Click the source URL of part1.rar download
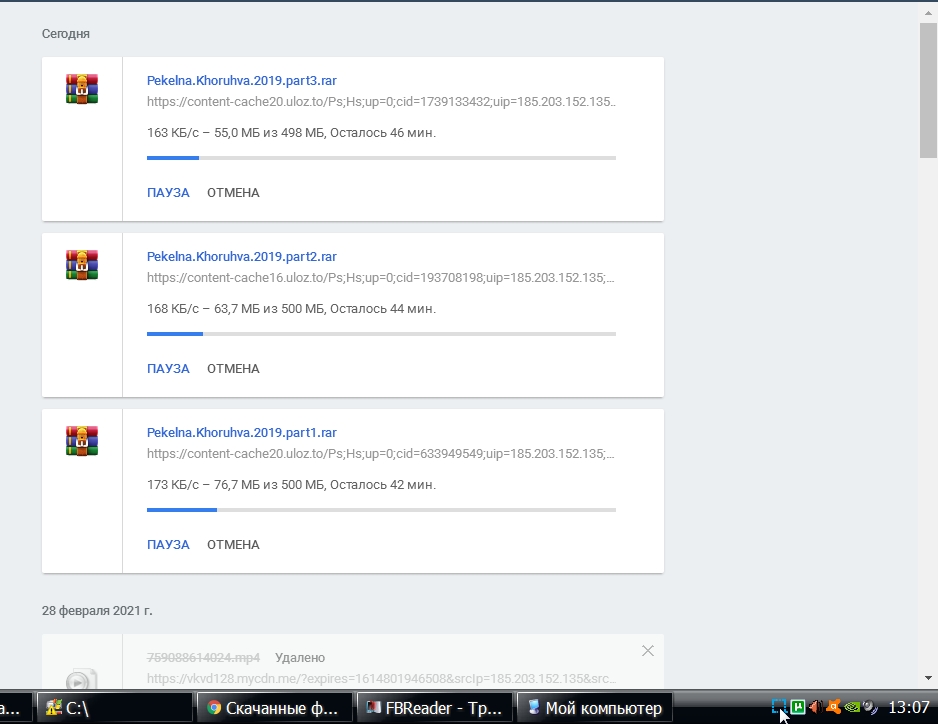Image resolution: width=938 pixels, height=724 pixels. 380,454
